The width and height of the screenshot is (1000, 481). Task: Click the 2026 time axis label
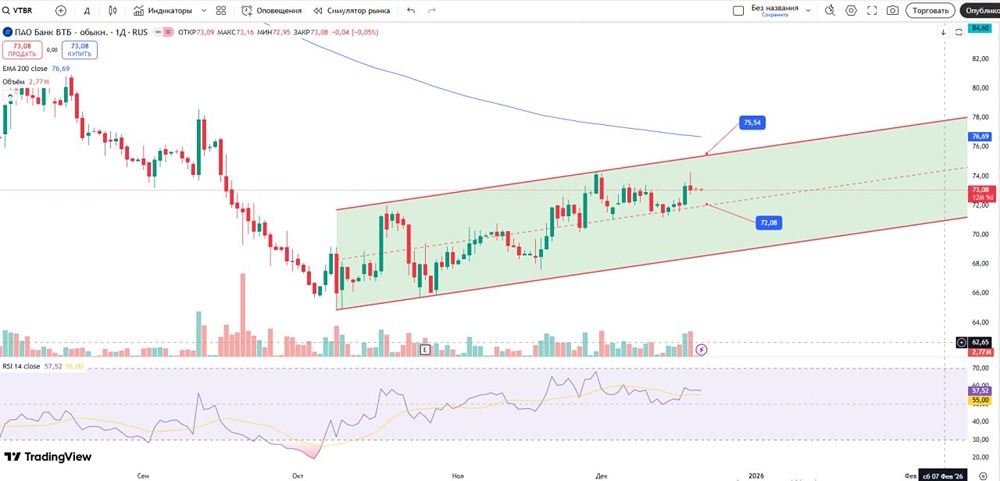756,475
